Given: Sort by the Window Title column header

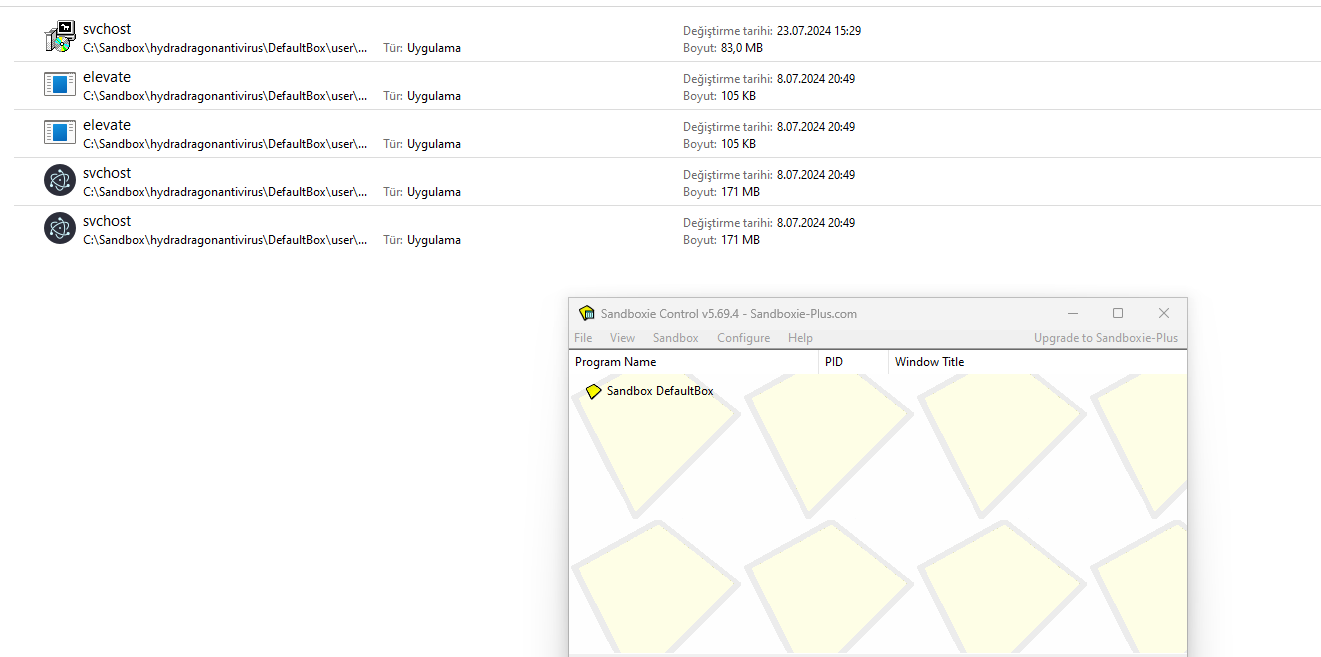Looking at the screenshot, I should (1037, 362).
